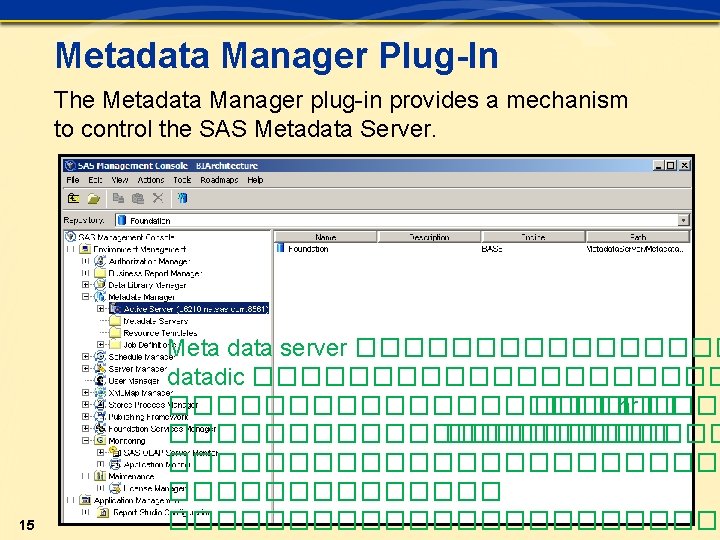The image size is (720, 540).
Task: Open the View menu
Action: pos(120,180)
